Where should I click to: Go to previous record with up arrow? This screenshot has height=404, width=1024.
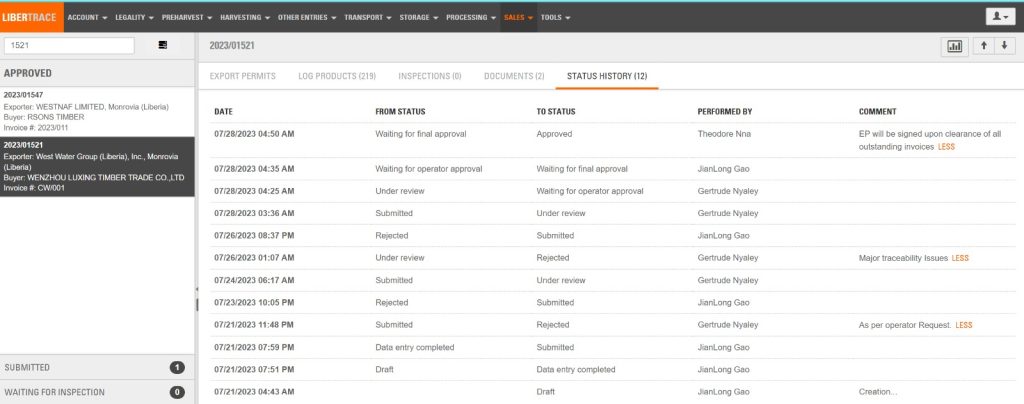click(984, 46)
